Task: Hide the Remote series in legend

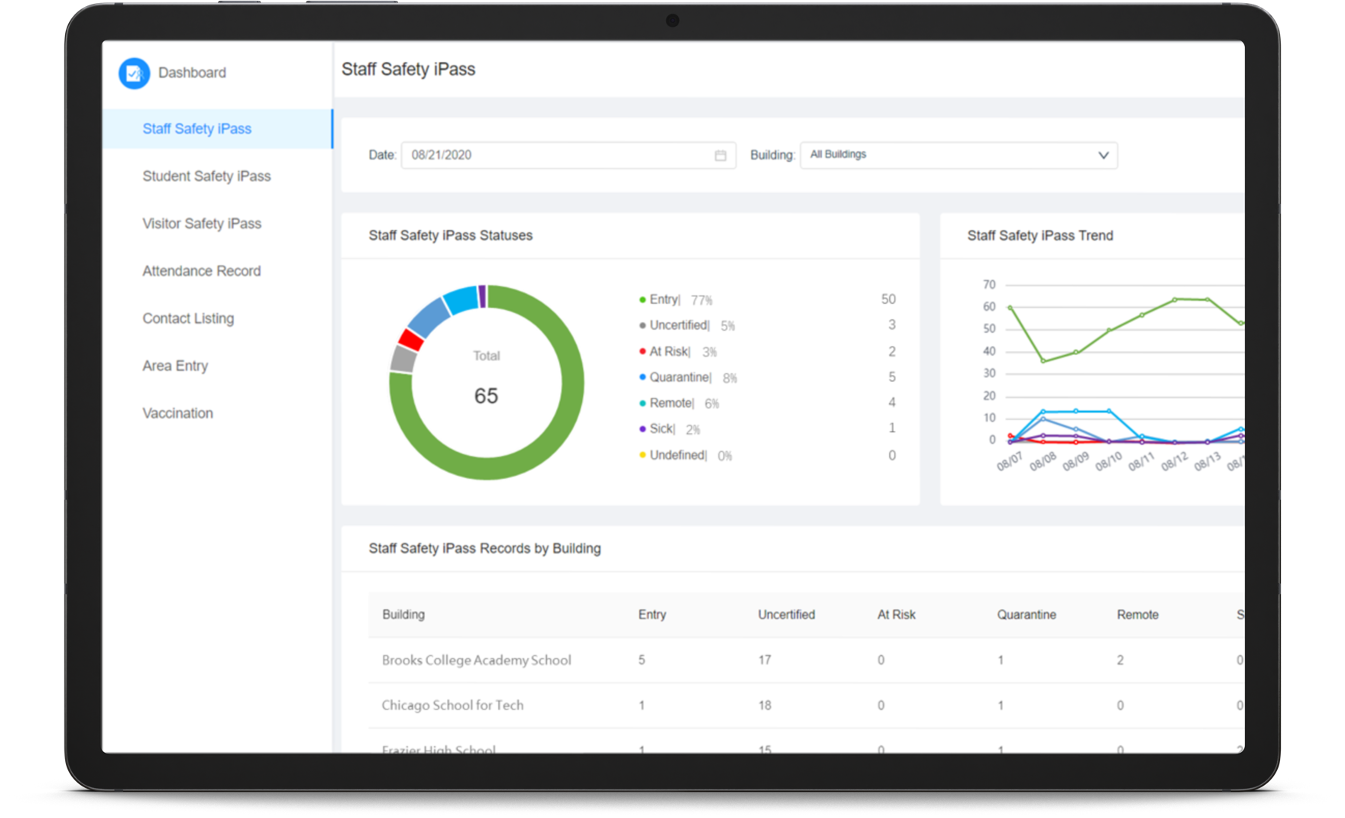Action: (670, 404)
